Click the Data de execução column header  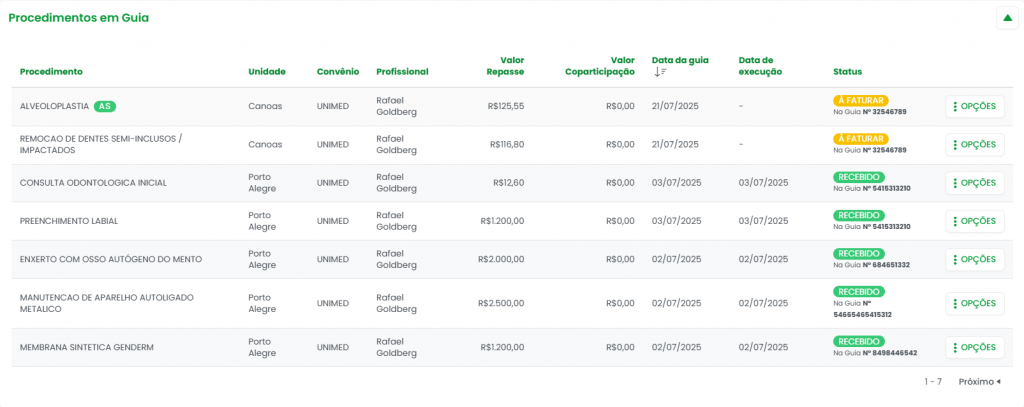pos(760,66)
